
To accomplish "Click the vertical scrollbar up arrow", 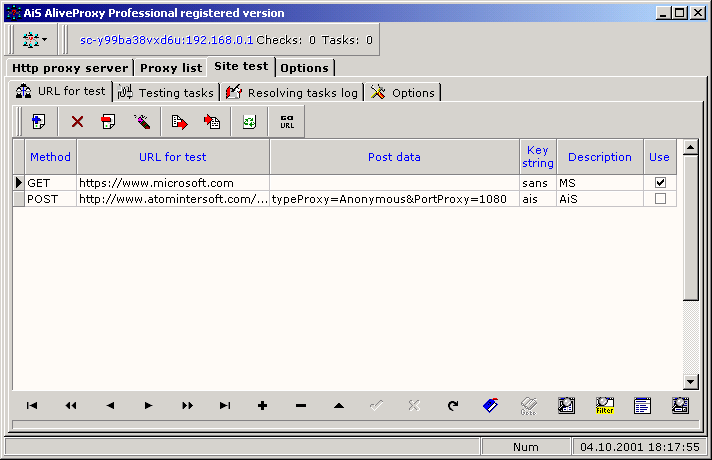I will point(691,147).
